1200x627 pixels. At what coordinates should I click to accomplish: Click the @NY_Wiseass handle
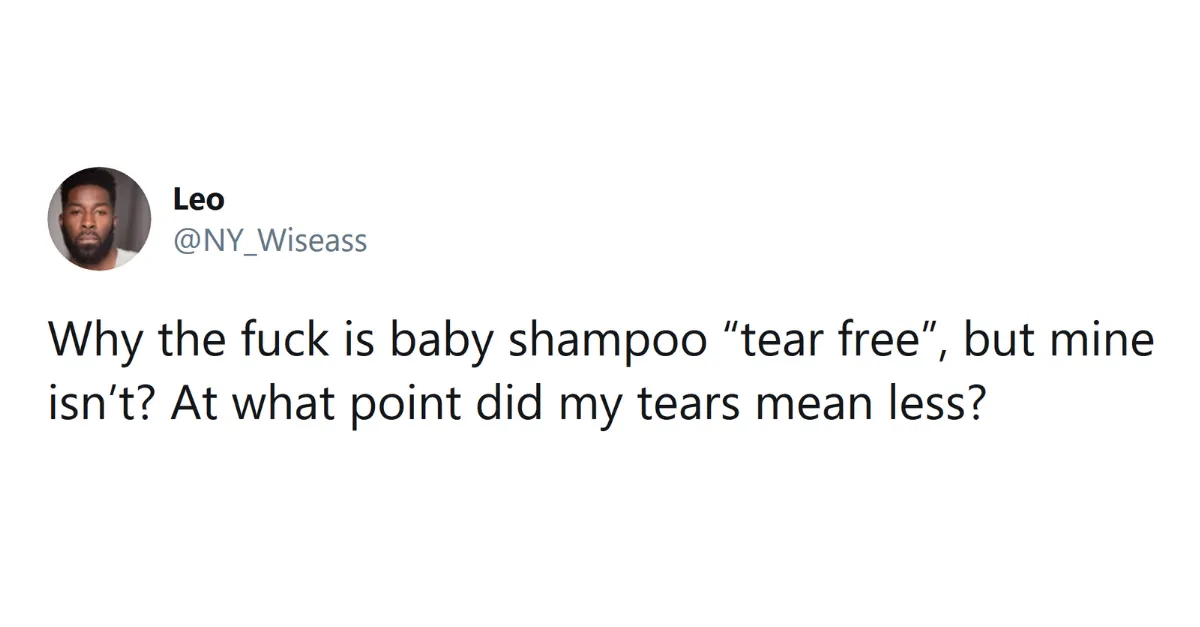click(270, 240)
